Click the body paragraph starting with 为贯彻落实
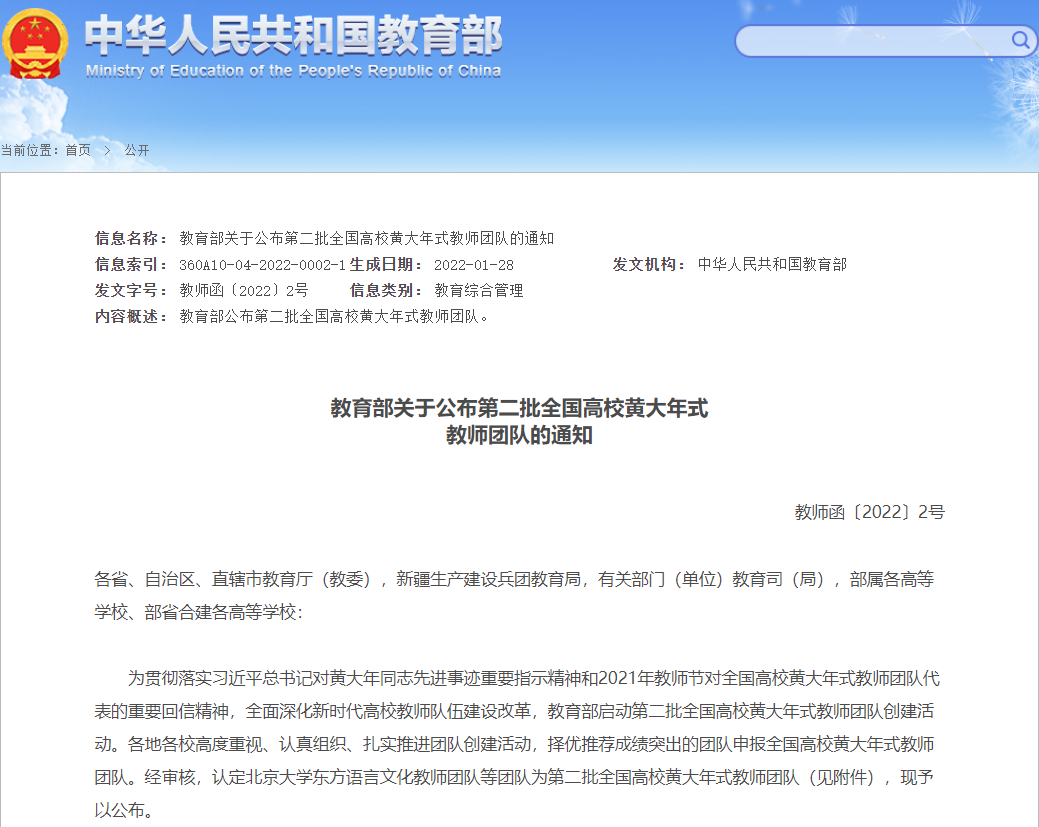The image size is (1039, 827). pos(519,744)
